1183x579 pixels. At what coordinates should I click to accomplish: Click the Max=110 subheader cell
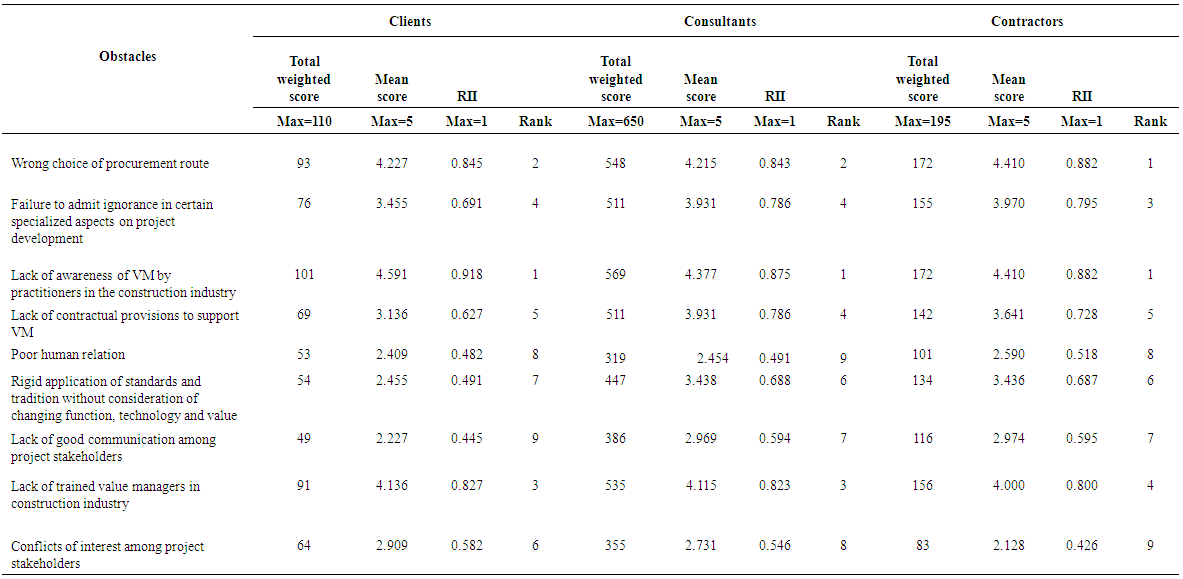[304, 122]
